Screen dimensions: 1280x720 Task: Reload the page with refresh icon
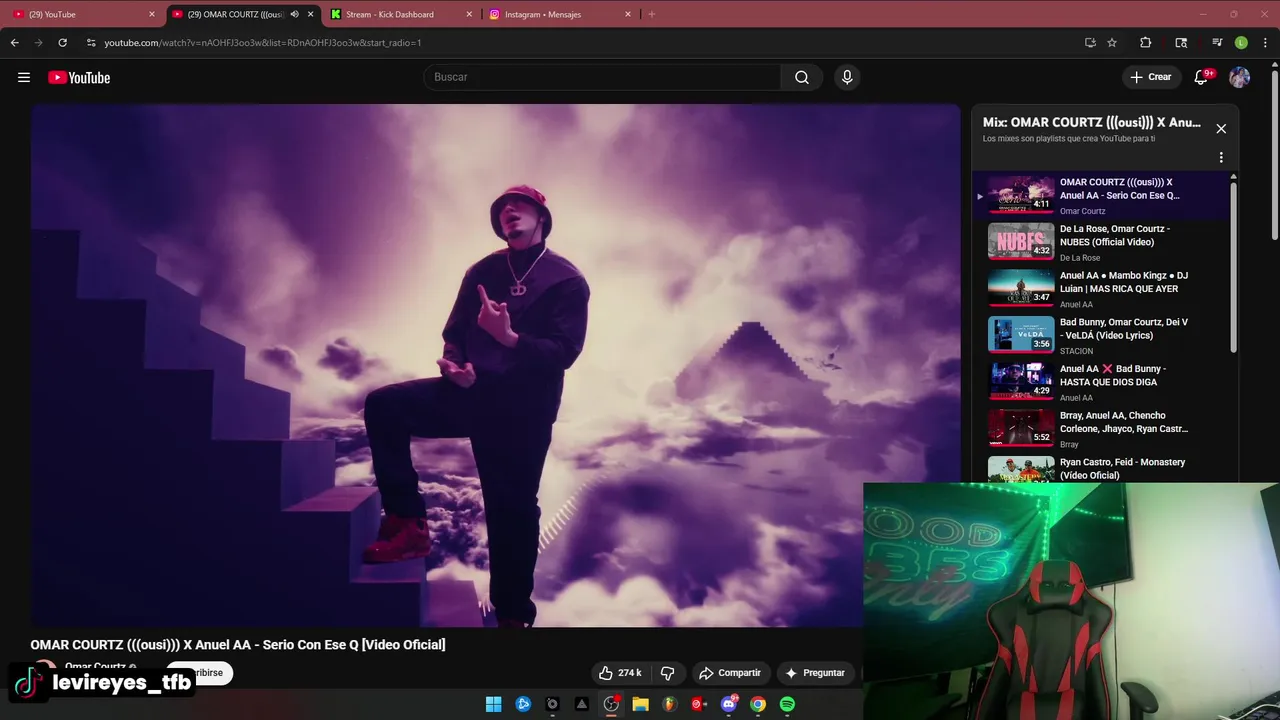point(62,43)
